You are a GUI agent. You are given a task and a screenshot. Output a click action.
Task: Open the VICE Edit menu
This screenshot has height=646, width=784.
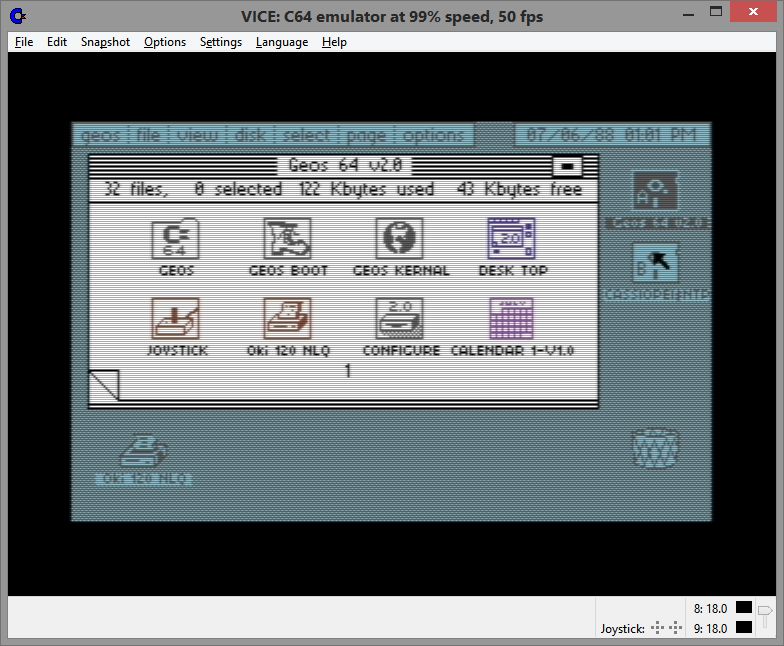[x=57, y=42]
